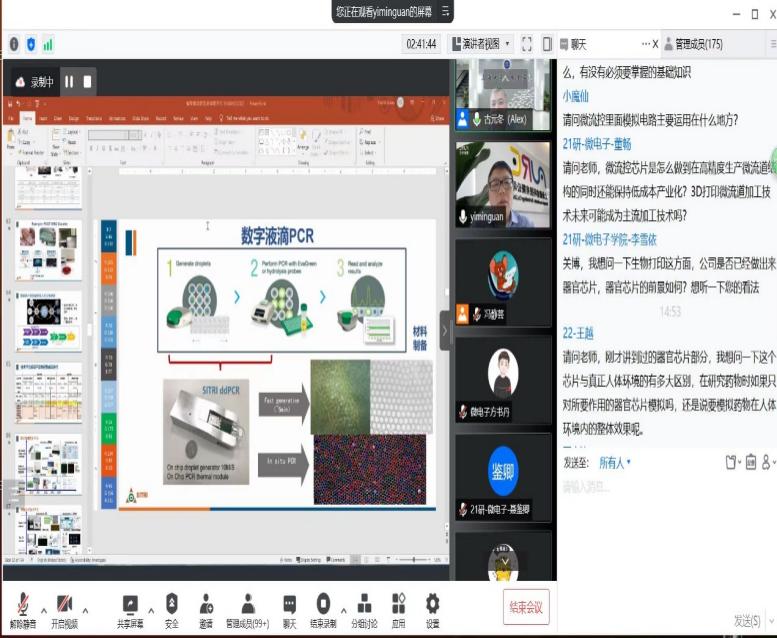Viewport: 777px width, 638px height.
Task: Pause the recording in 录制中 bar
Action: (70, 81)
